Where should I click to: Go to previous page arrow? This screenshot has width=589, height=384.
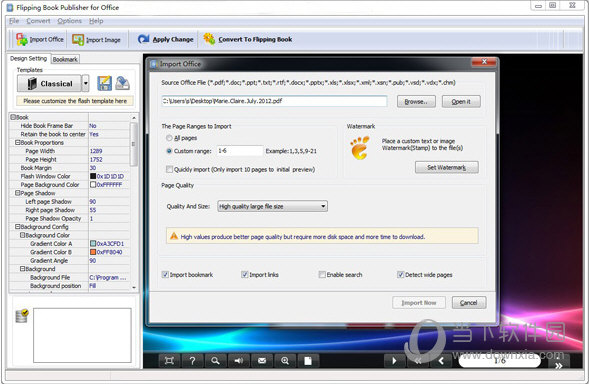click(441, 361)
